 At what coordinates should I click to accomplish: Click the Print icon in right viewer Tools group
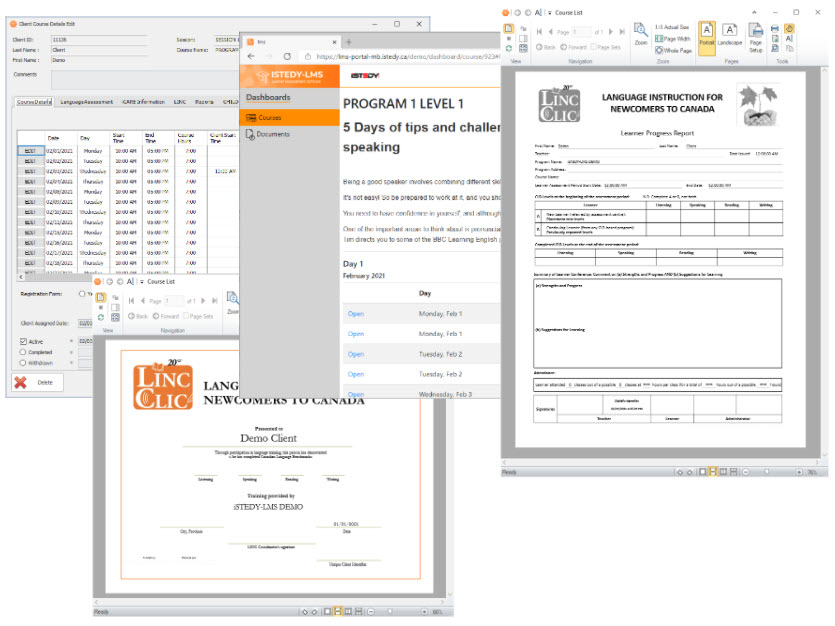[x=774, y=28]
